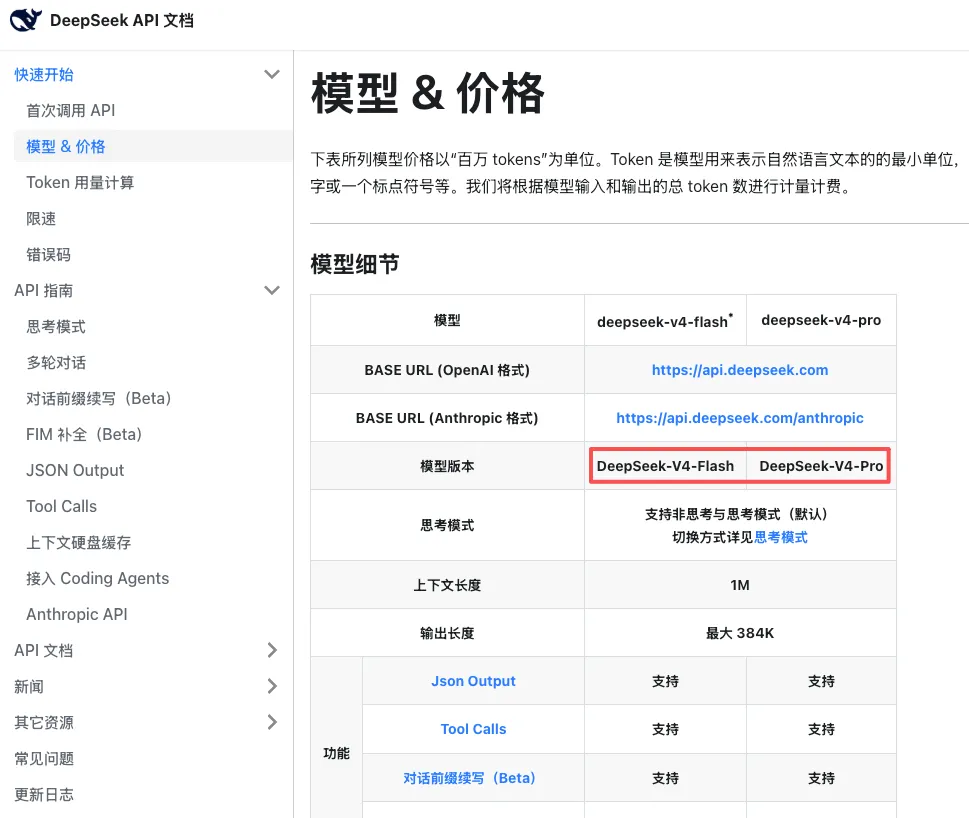Click the 模型 header cell in table
969x818 pixels.
[x=447, y=320]
